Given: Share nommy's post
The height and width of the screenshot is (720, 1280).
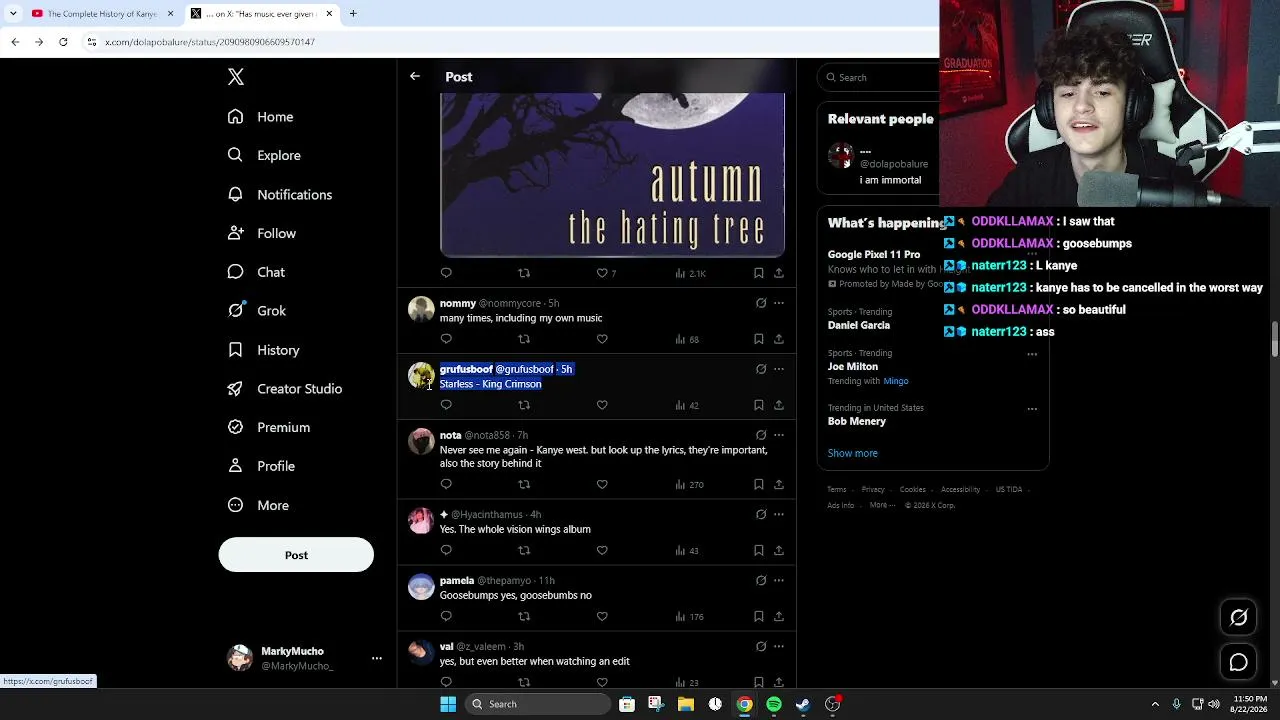Looking at the screenshot, I should click(x=779, y=339).
